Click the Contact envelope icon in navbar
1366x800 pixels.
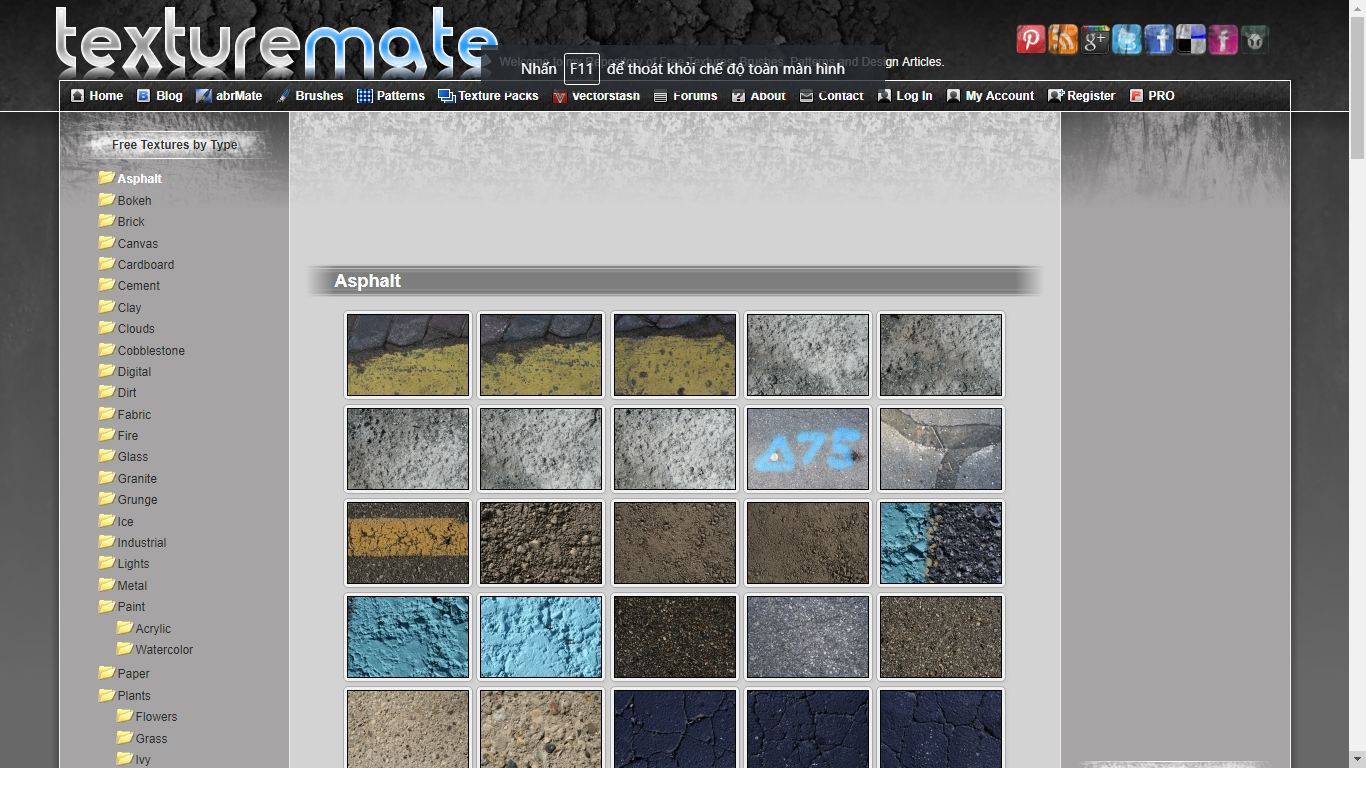(x=806, y=96)
